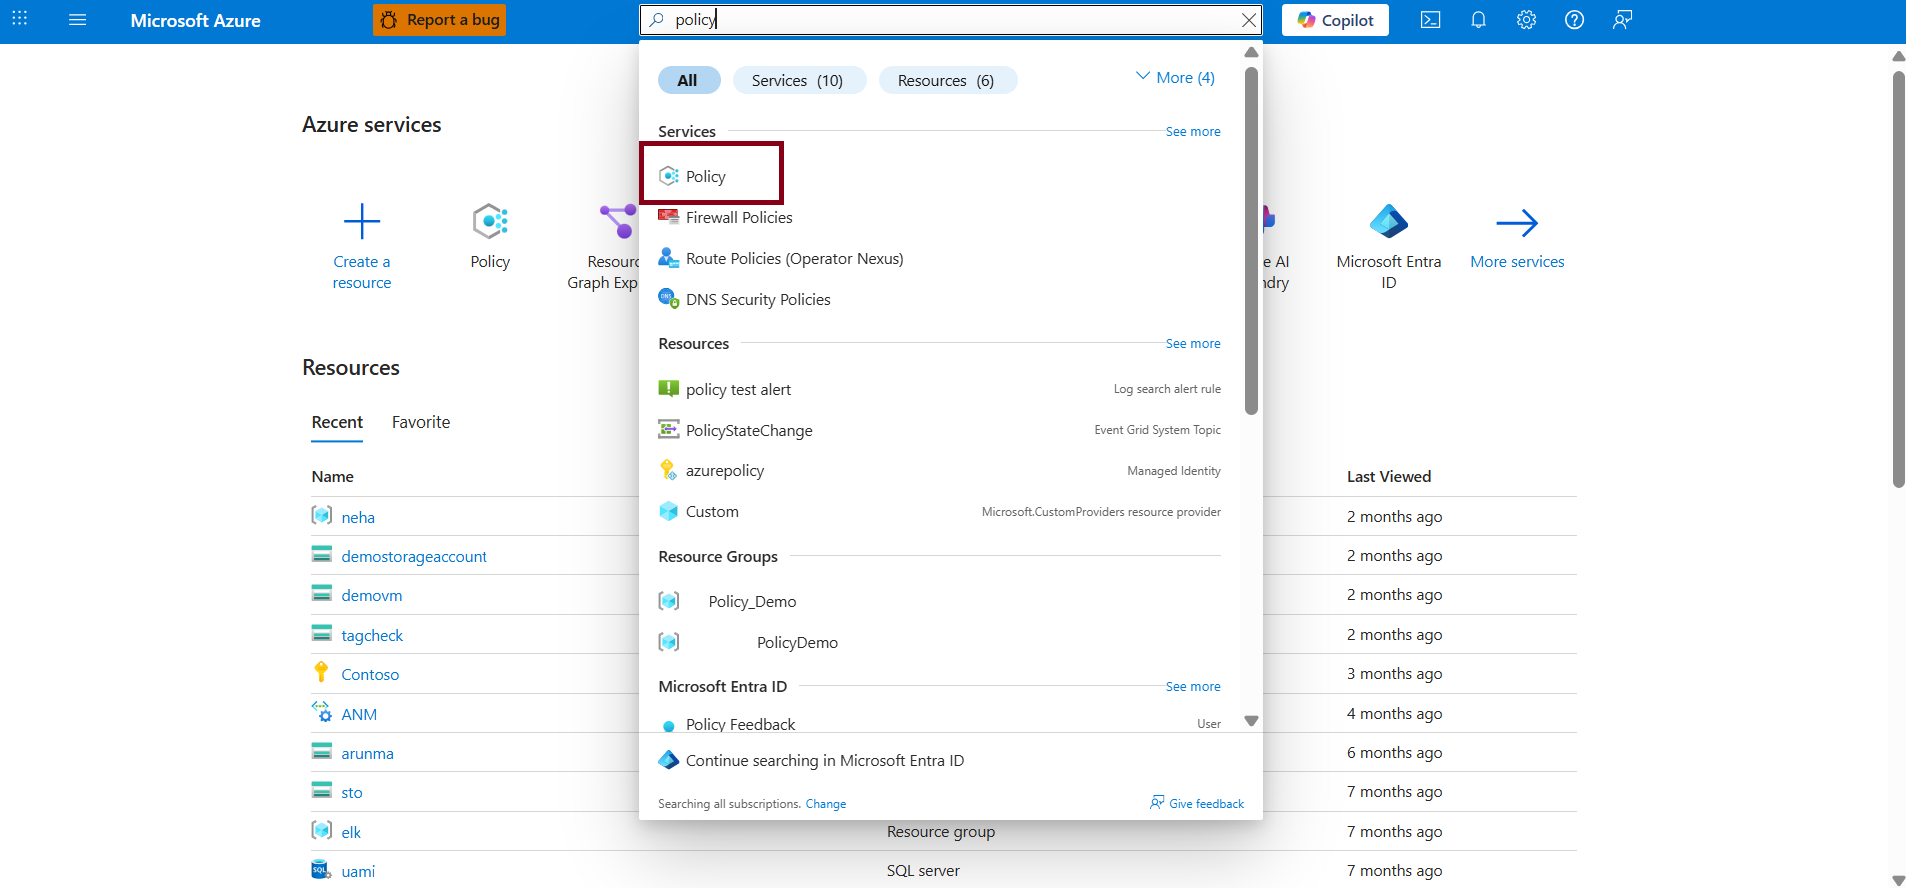Image resolution: width=1906 pixels, height=888 pixels.
Task: Click the Last Viewed column header
Action: tap(1389, 476)
